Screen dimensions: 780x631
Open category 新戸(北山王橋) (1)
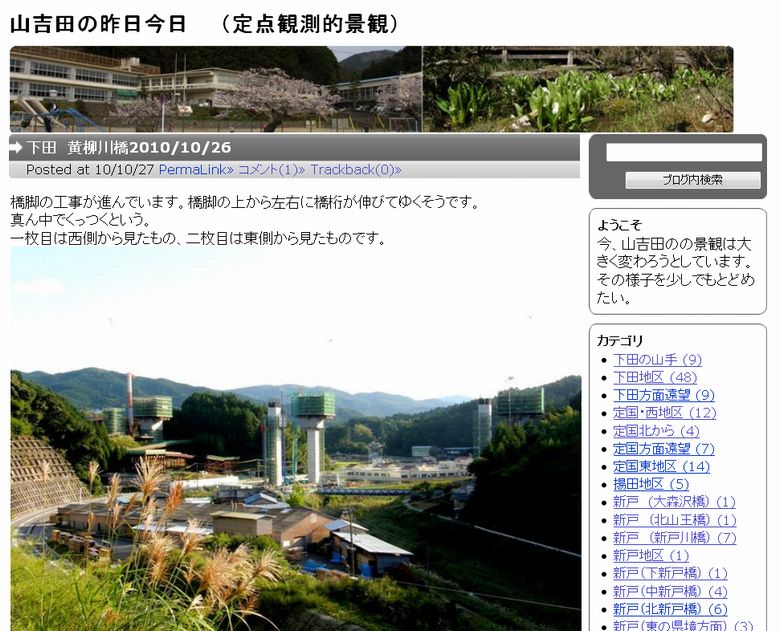click(x=675, y=521)
